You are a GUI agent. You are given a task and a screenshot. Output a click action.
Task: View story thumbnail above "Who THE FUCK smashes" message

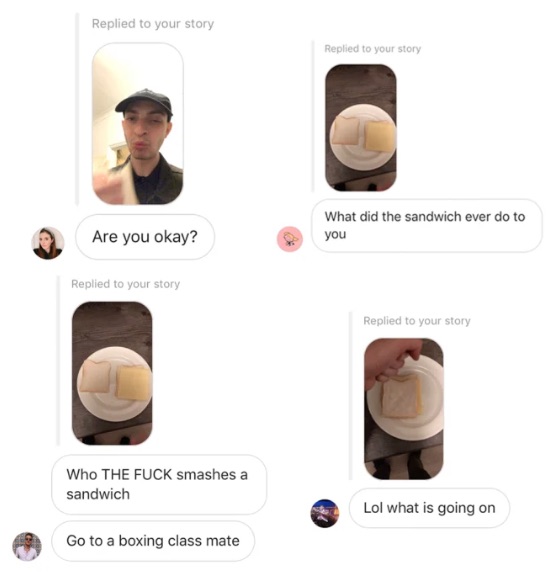point(112,373)
